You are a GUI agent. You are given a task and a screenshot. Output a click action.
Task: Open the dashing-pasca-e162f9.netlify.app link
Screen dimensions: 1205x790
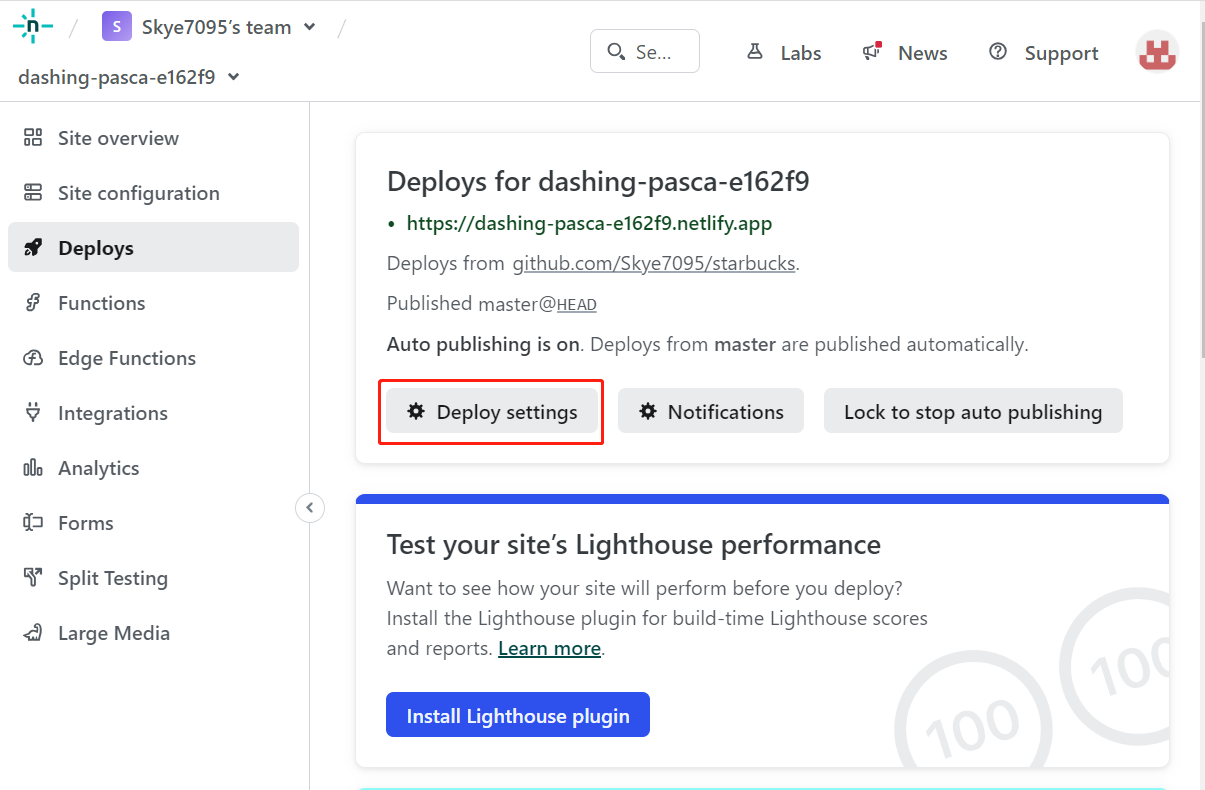[589, 223]
